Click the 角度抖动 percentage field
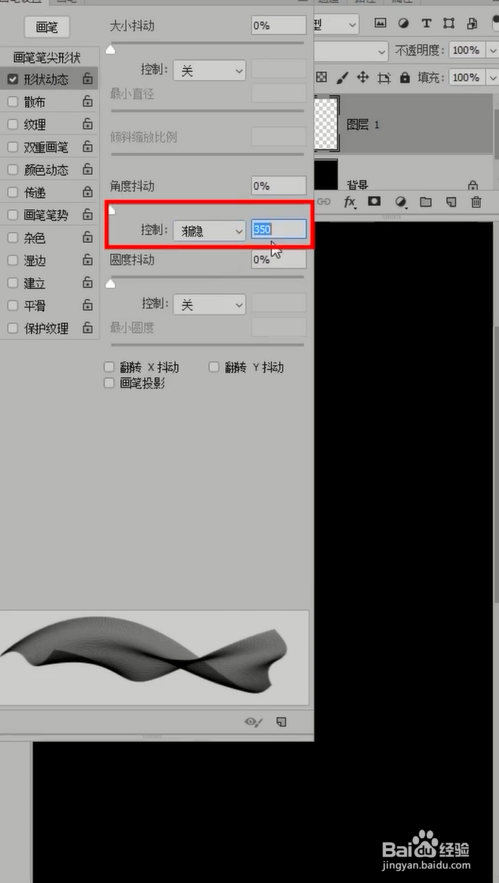The width and height of the screenshot is (499, 883). (x=279, y=185)
